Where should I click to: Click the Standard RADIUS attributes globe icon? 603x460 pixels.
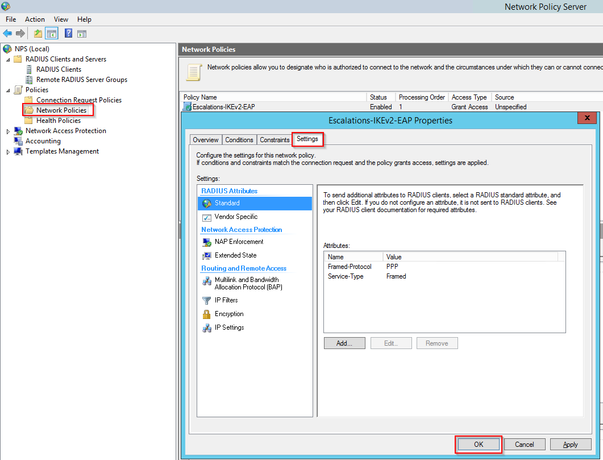tap(207, 203)
